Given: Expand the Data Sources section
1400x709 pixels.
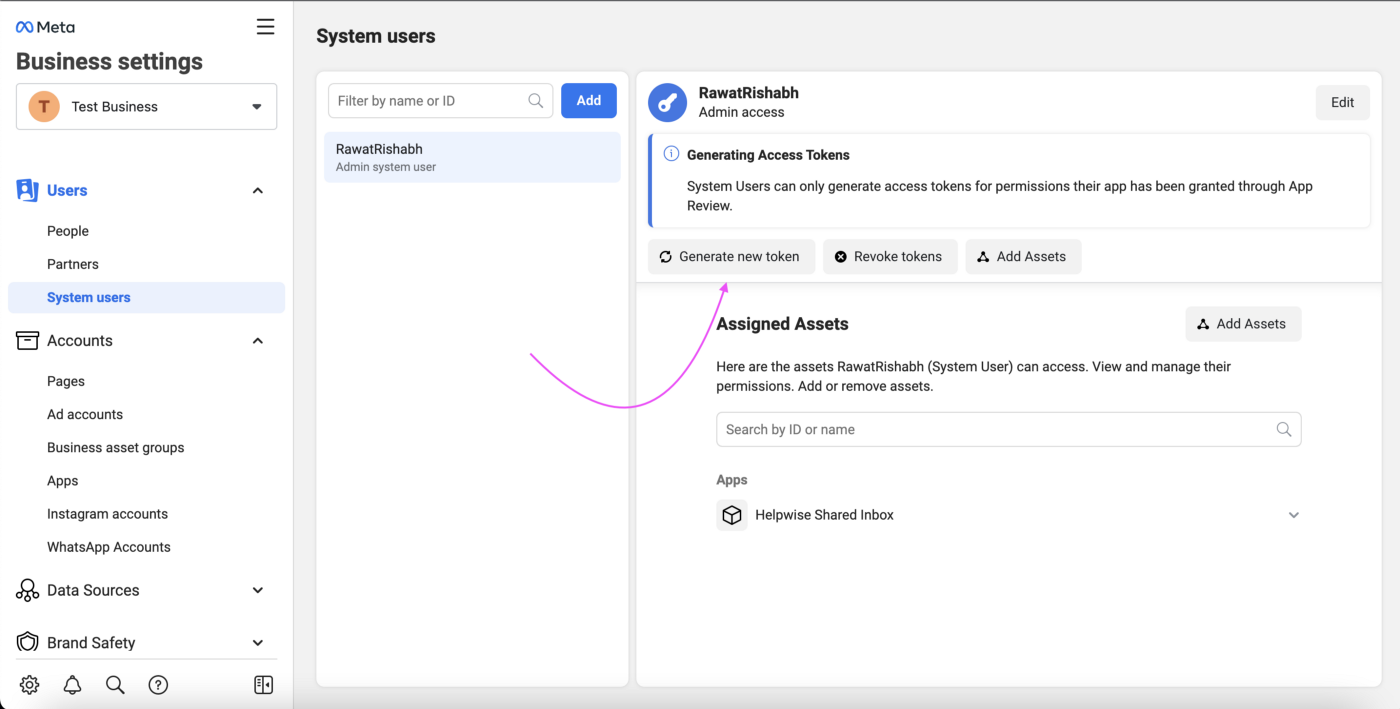Looking at the screenshot, I should click(257, 591).
